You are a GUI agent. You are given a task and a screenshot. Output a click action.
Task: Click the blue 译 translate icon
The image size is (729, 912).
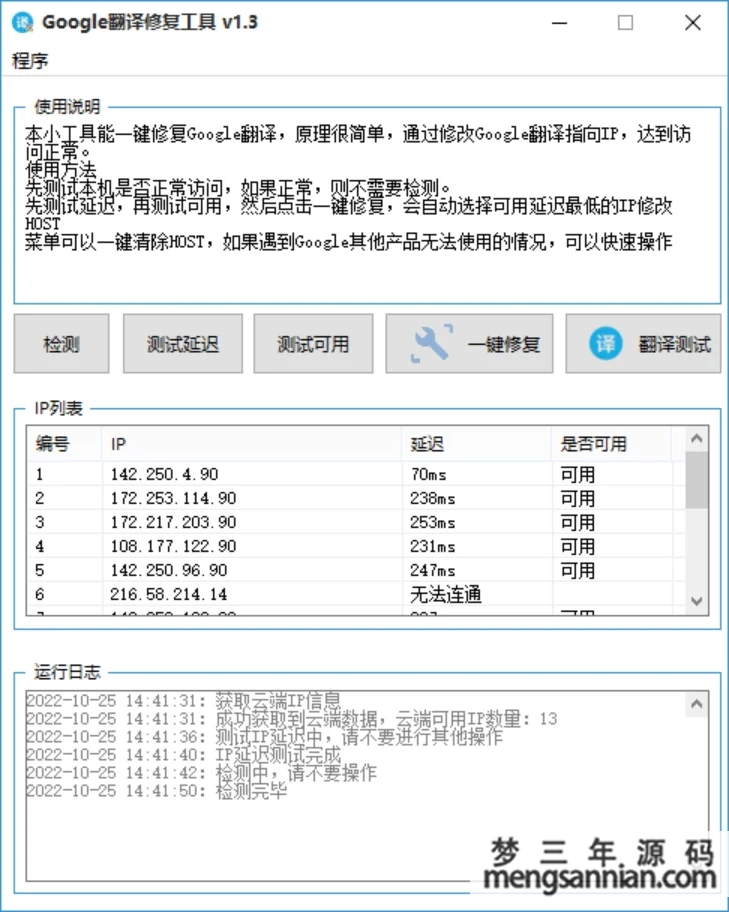pyautogui.click(x=605, y=343)
